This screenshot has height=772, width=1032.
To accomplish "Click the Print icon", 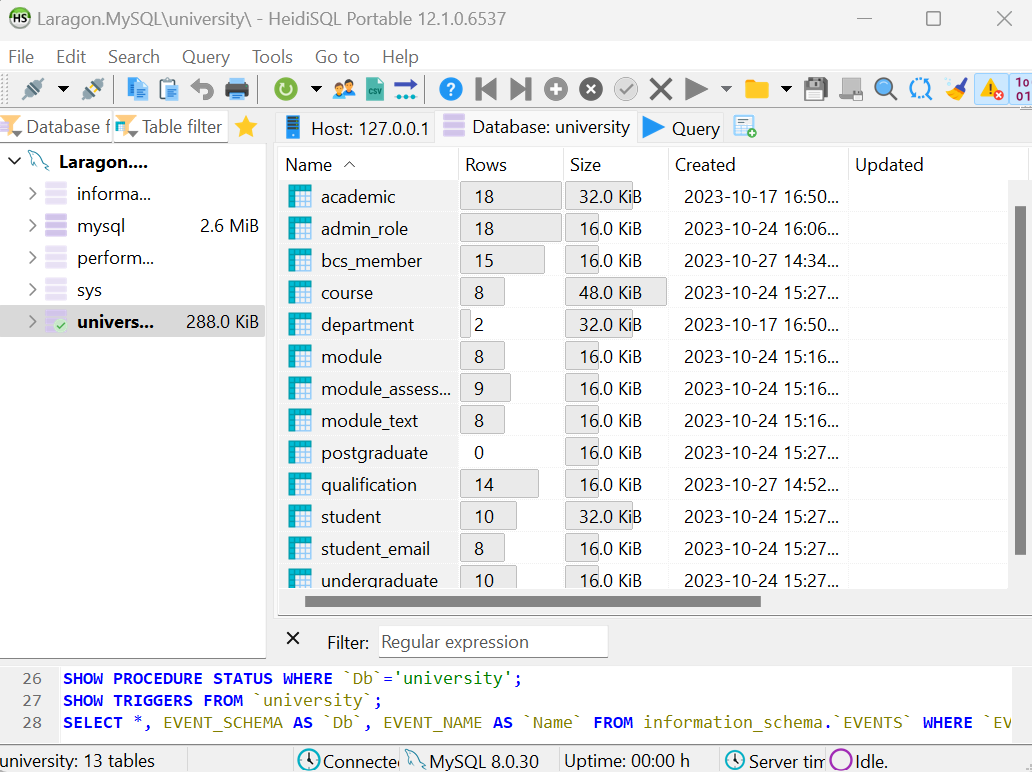I will 237,88.
